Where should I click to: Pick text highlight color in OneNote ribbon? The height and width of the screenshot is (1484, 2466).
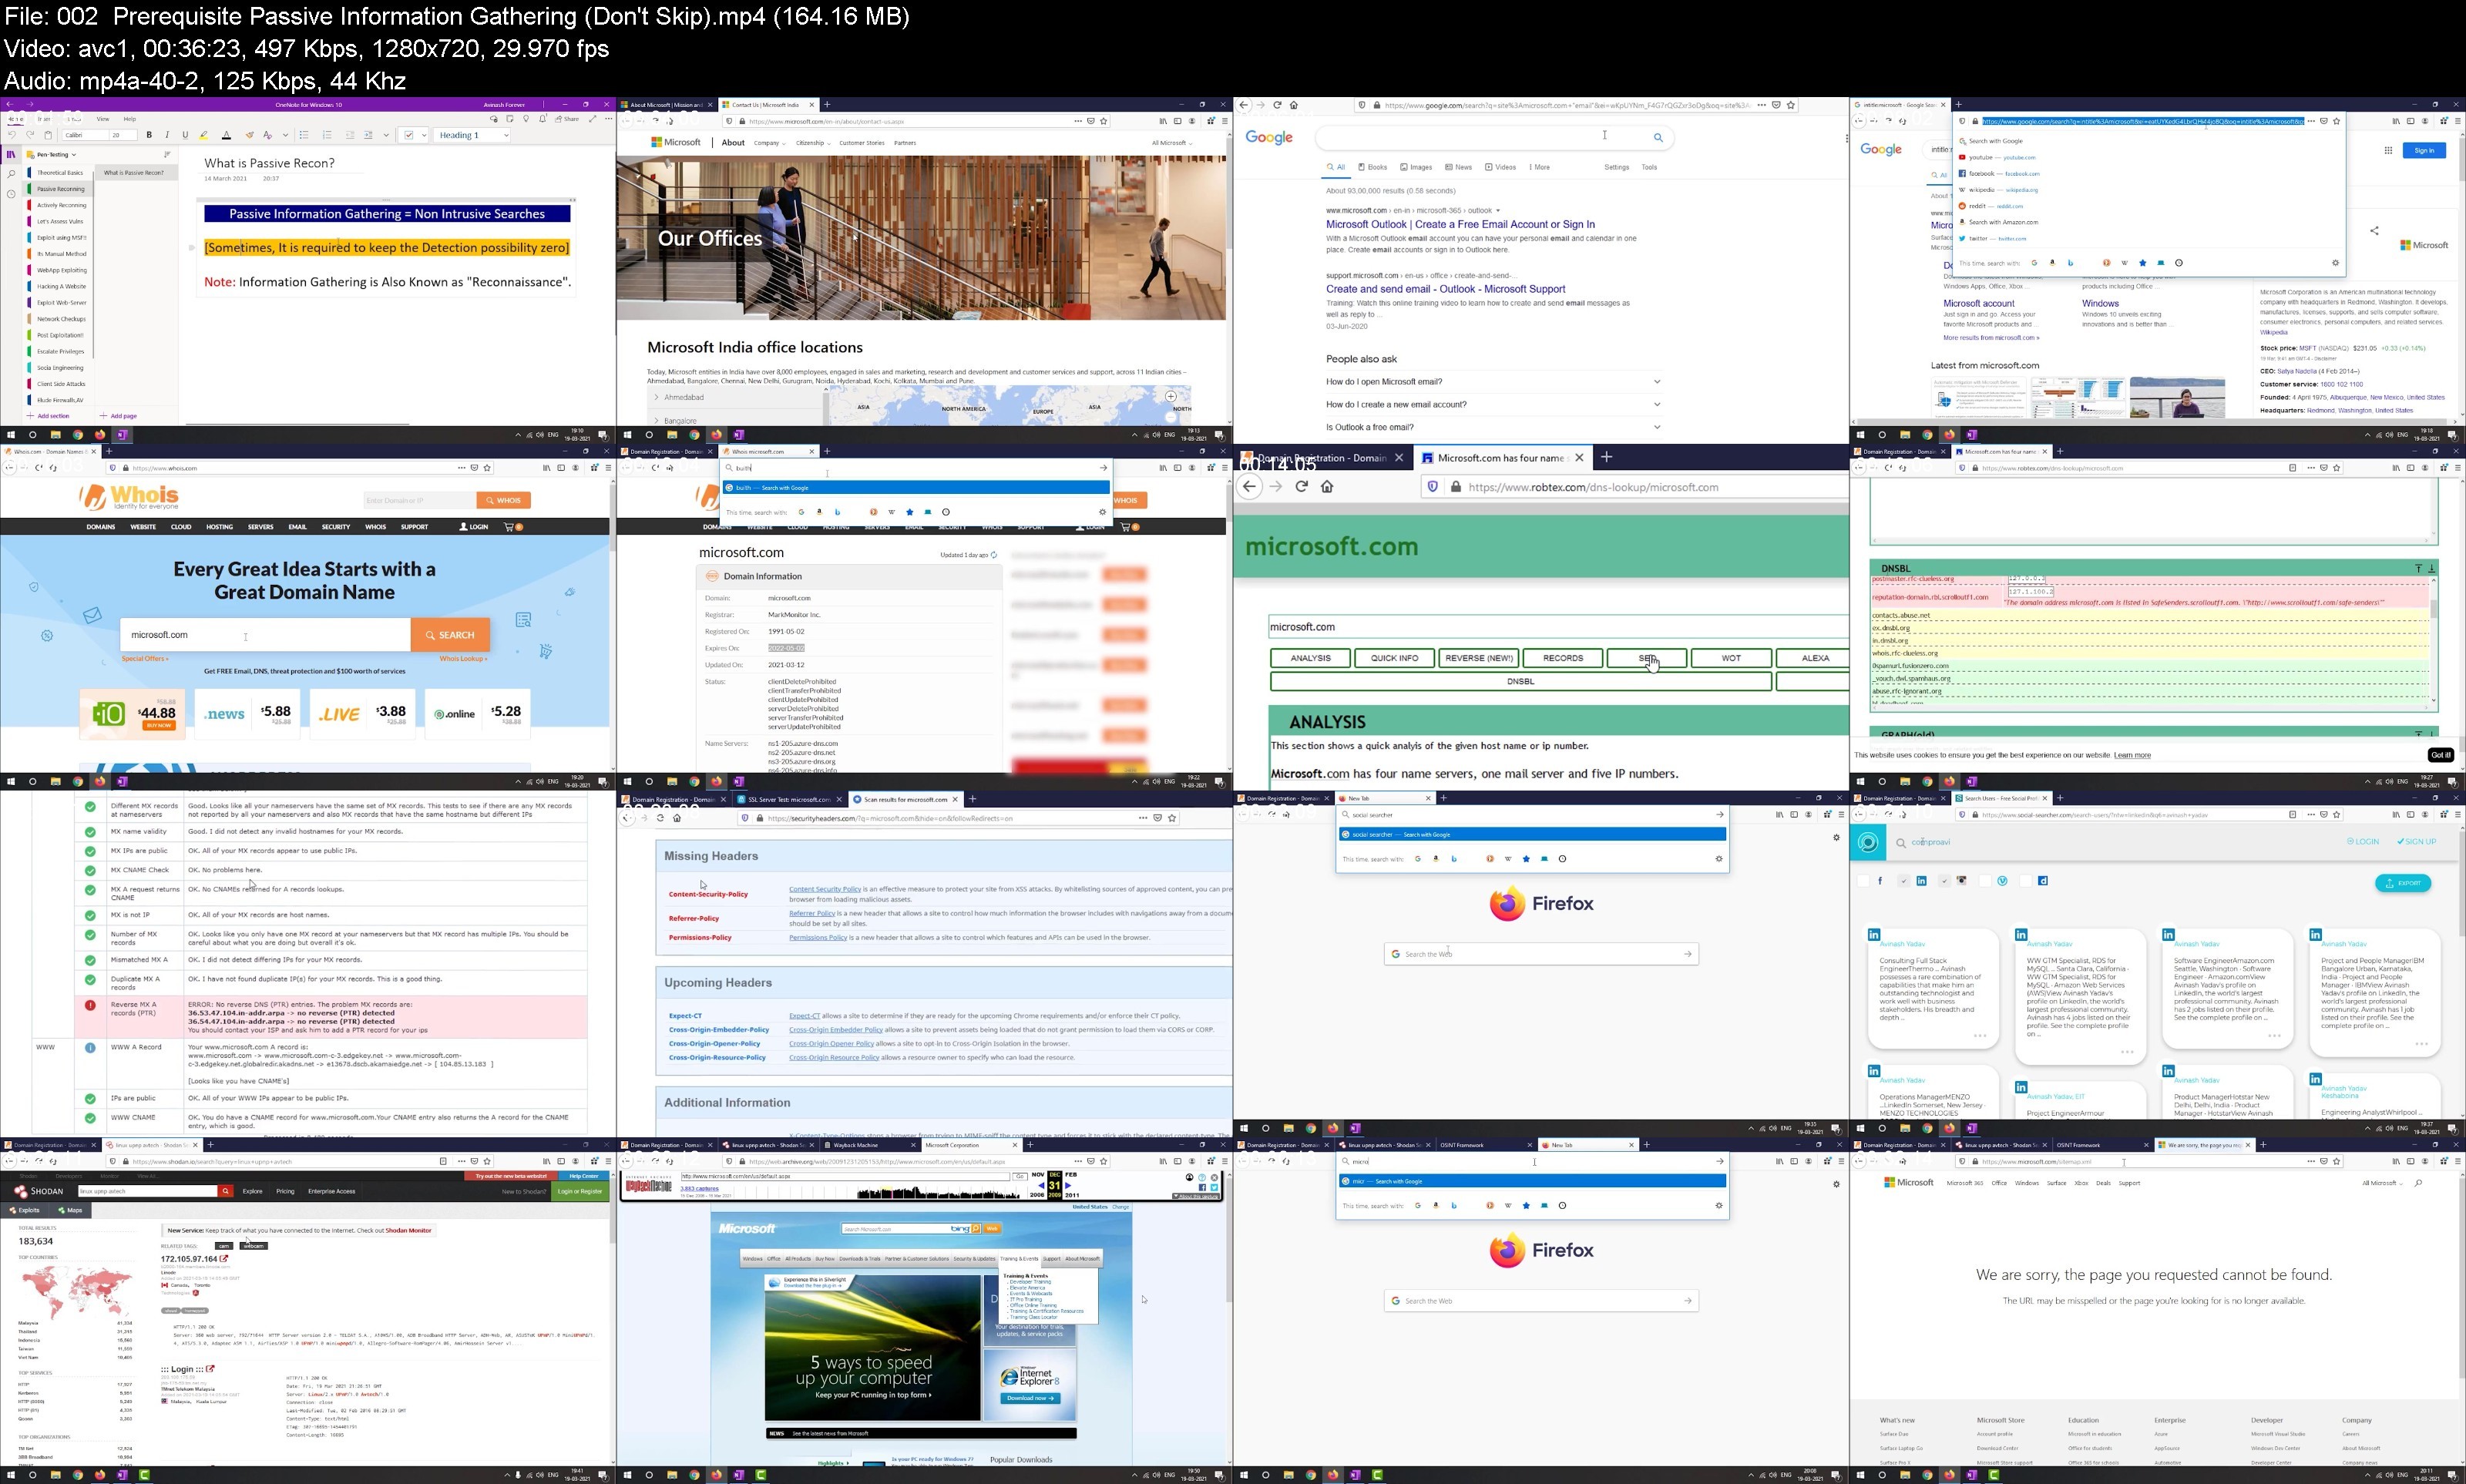204,135
